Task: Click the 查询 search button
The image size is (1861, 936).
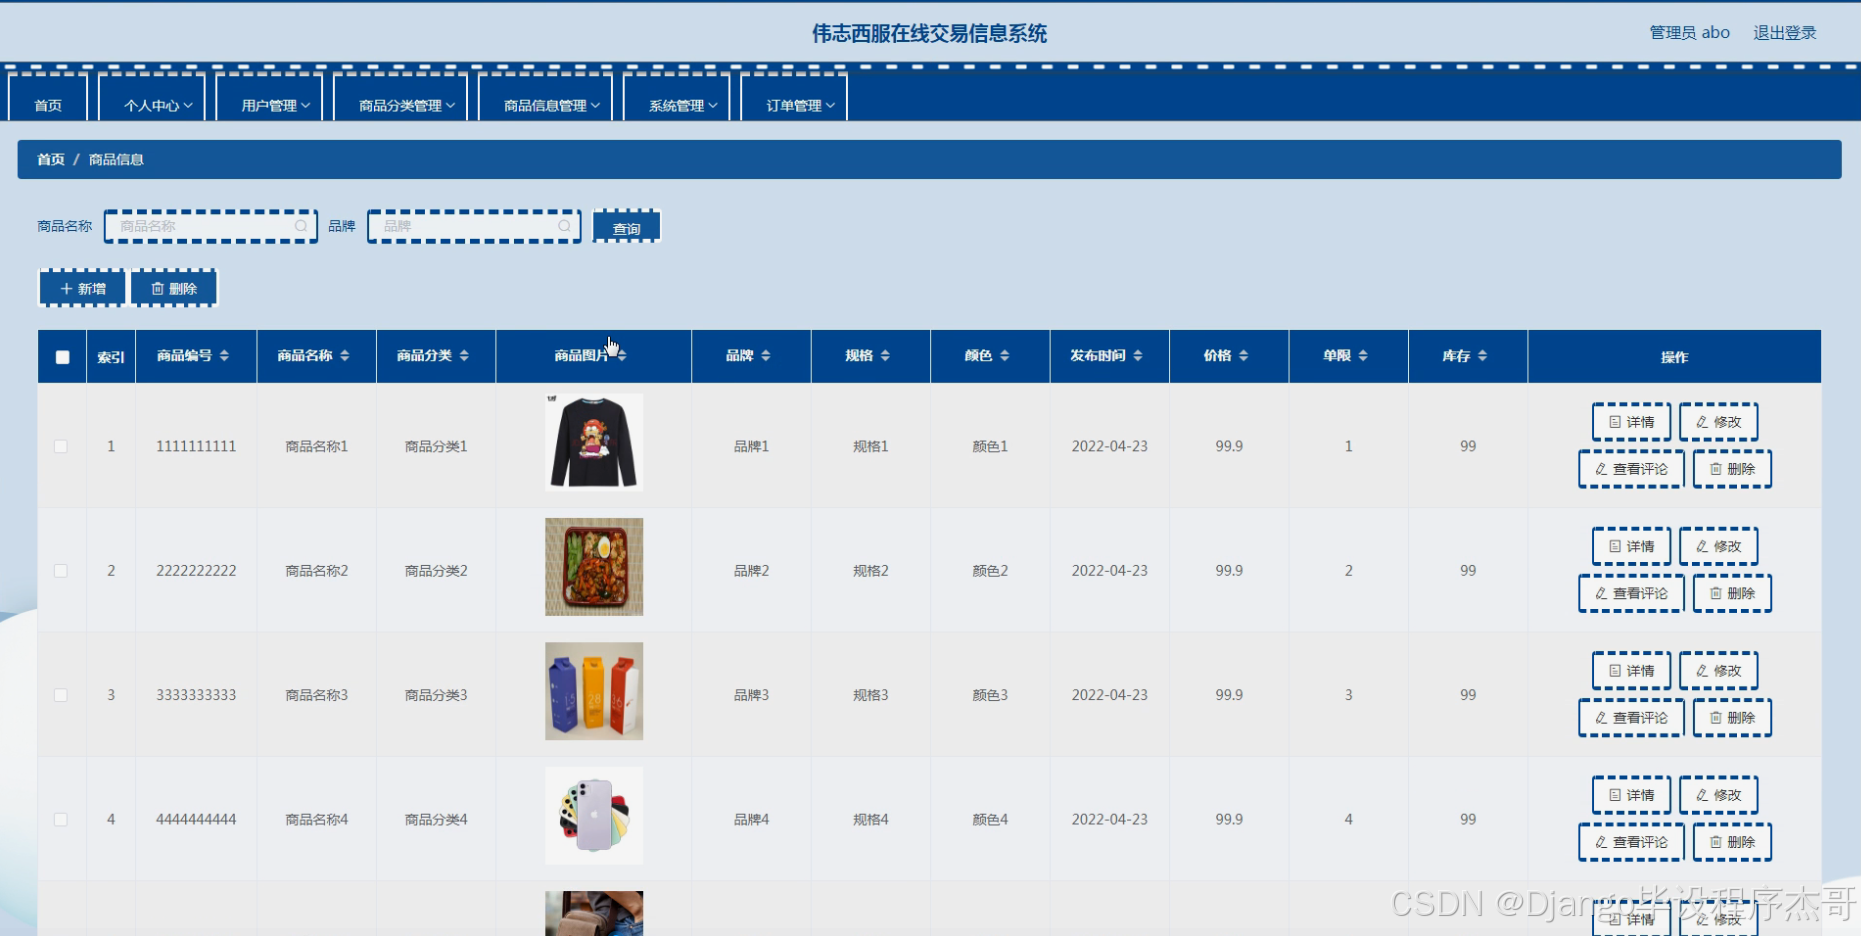Action: click(627, 227)
